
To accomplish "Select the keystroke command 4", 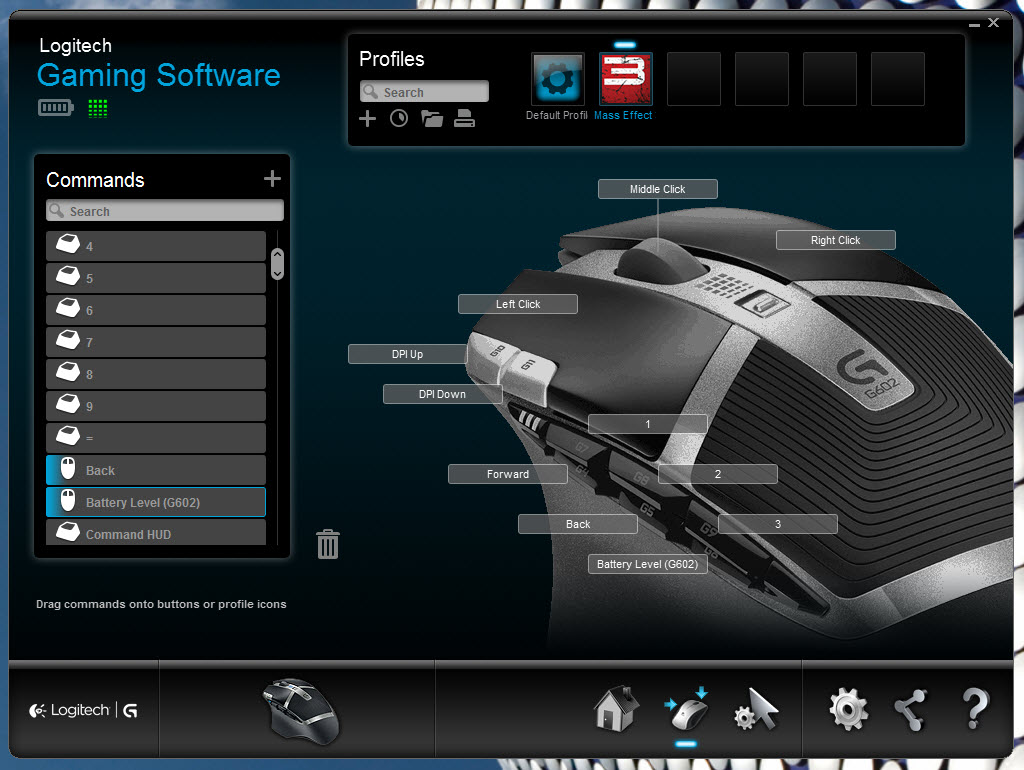I will coord(156,246).
